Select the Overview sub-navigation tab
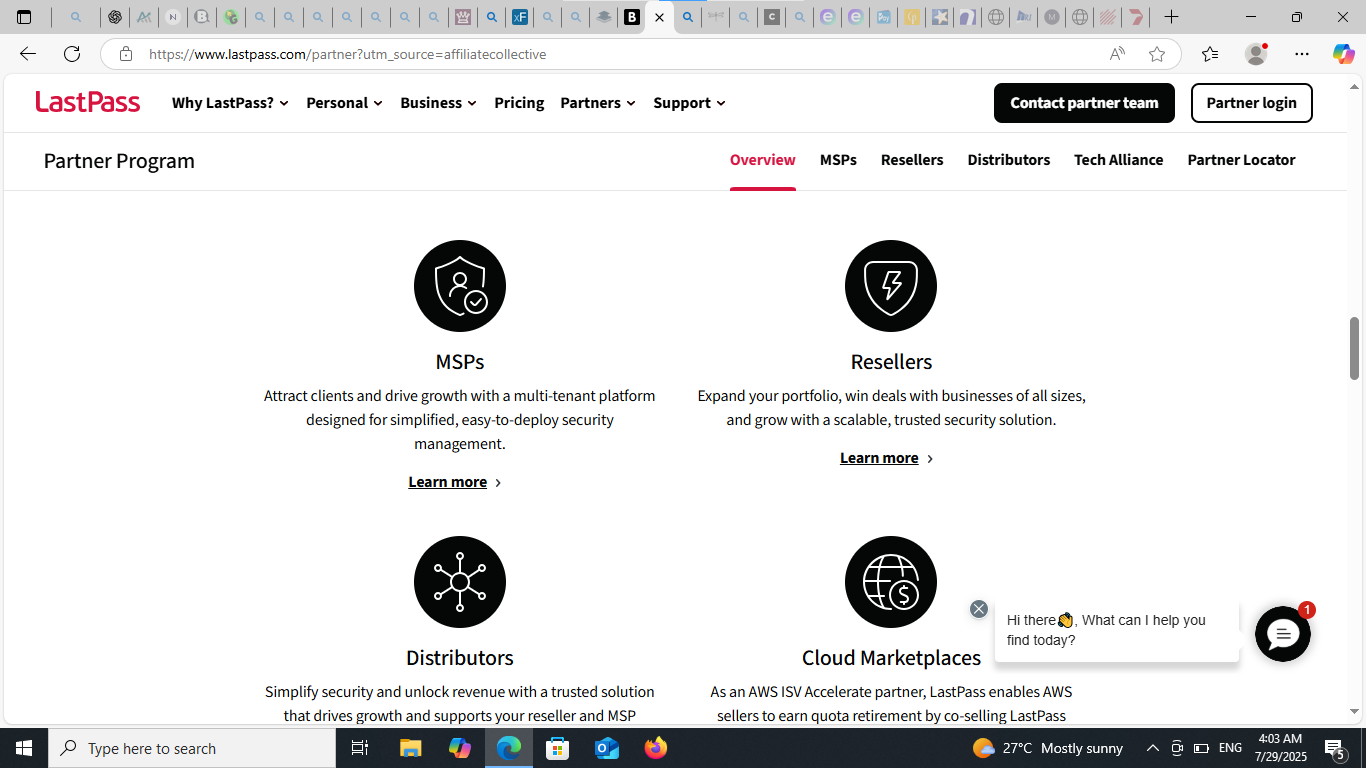The width and height of the screenshot is (1366, 768). click(763, 160)
